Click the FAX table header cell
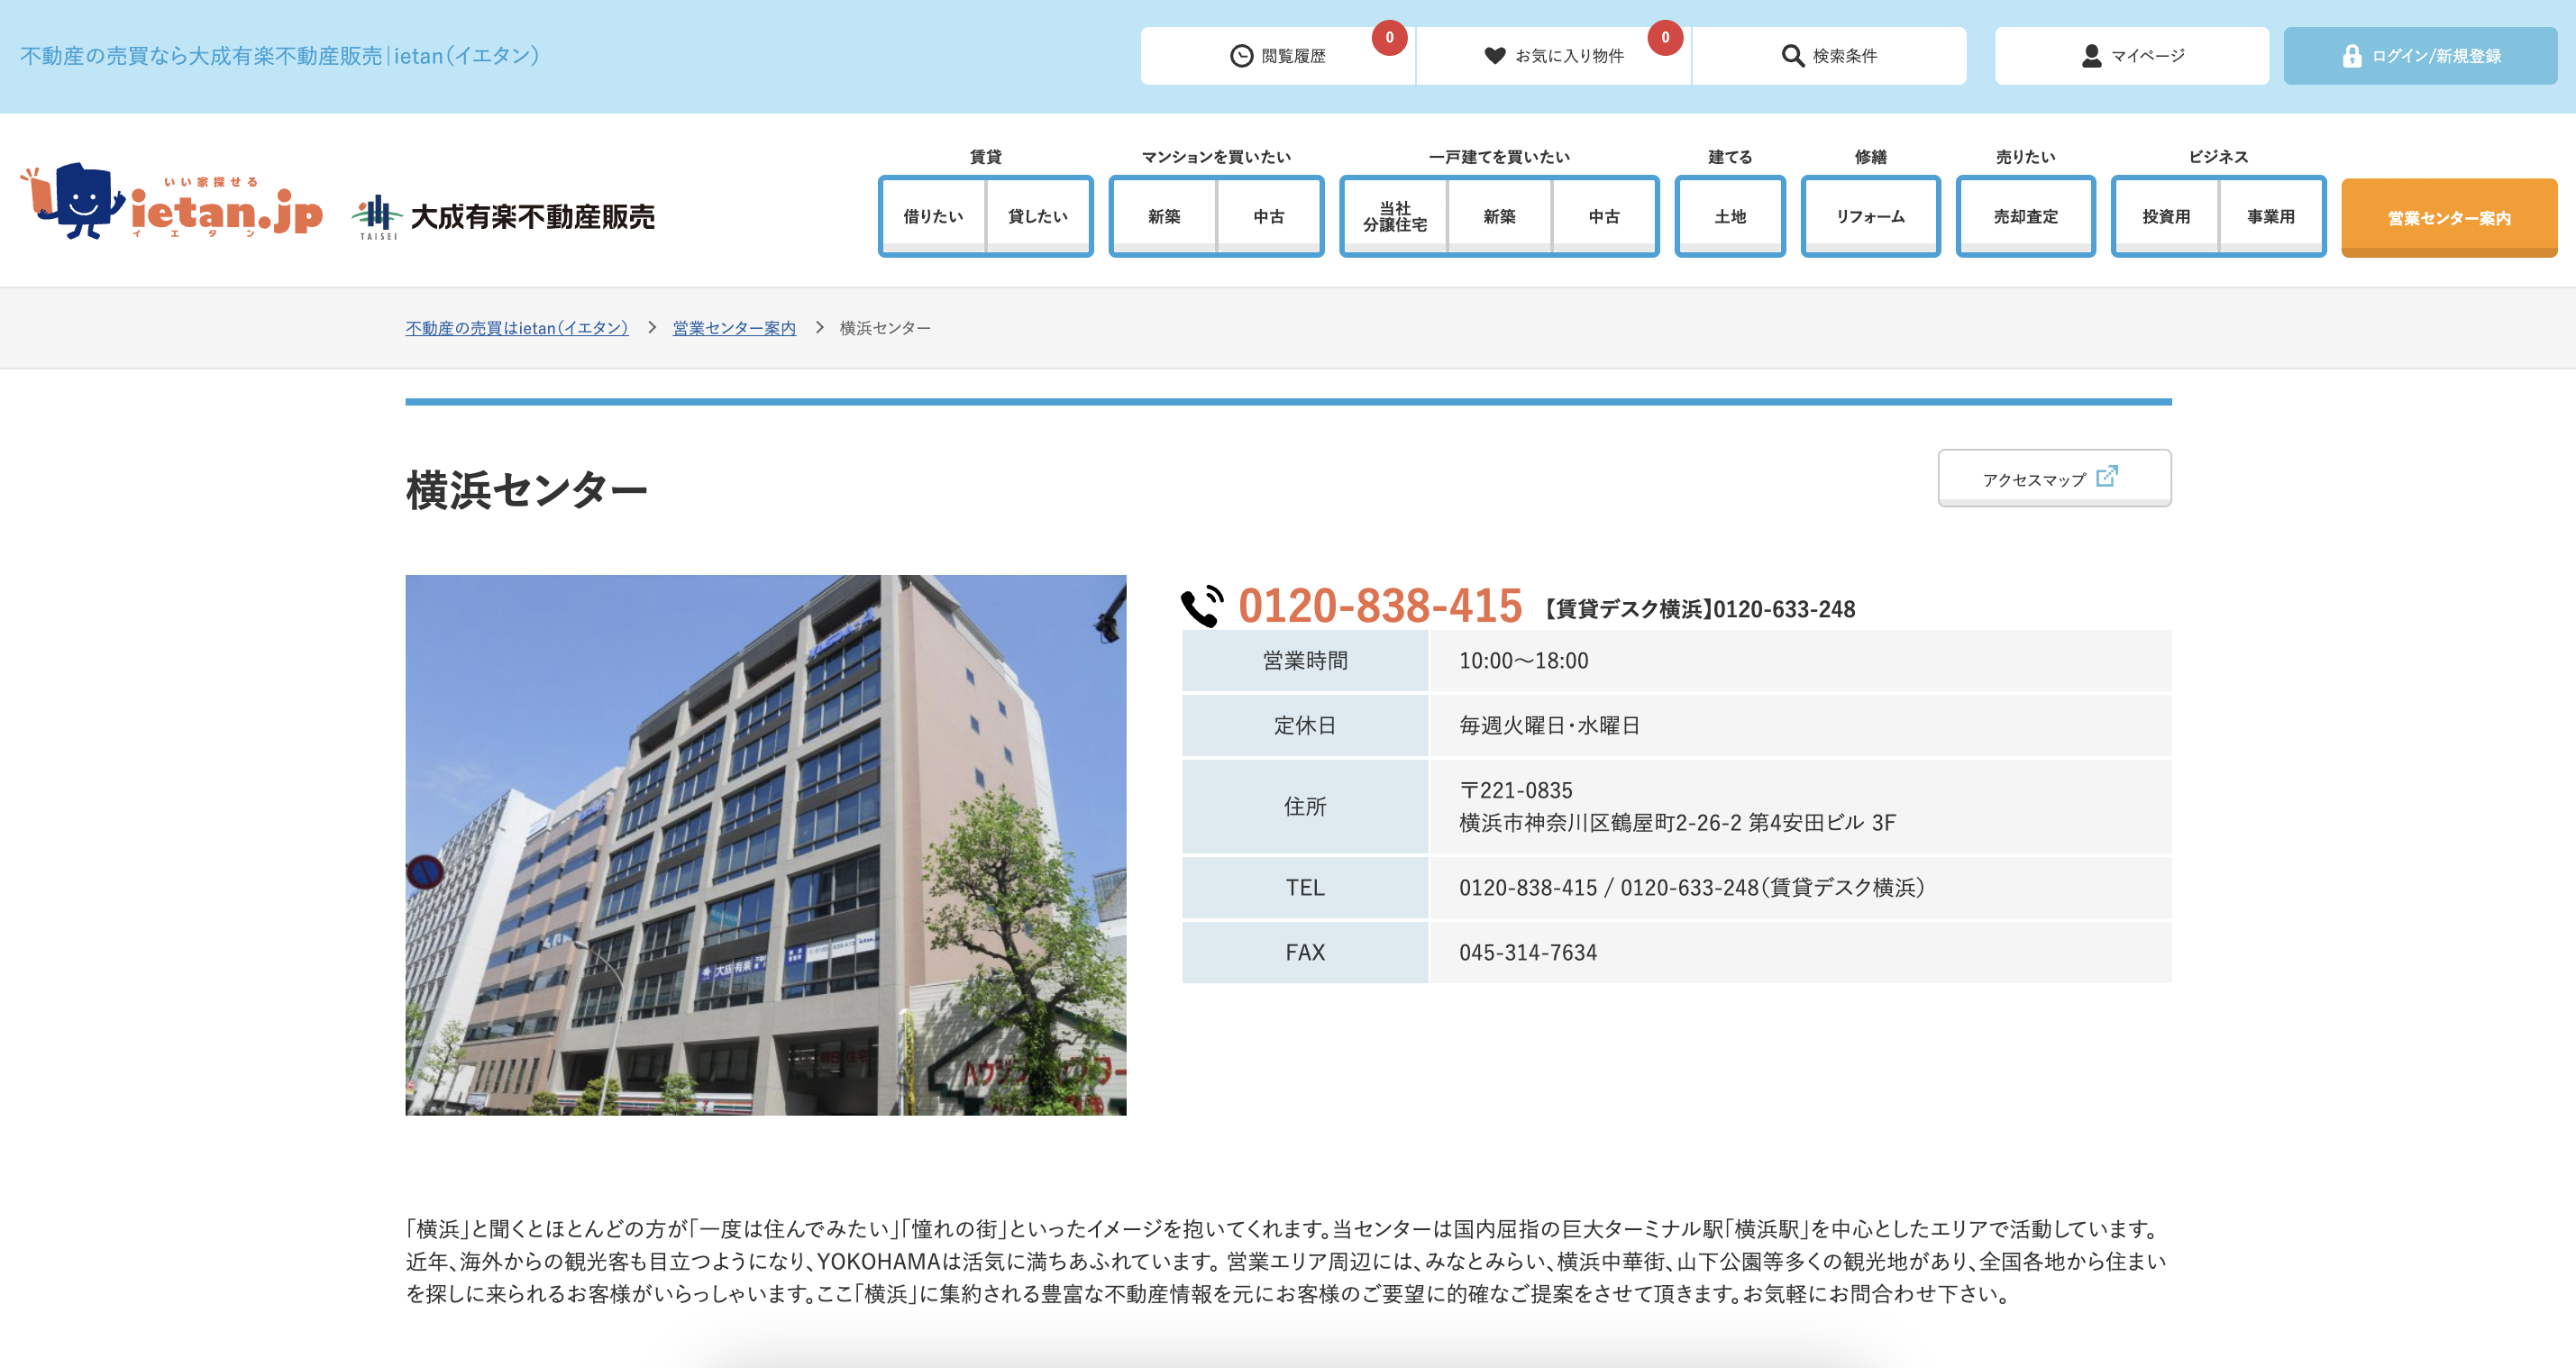Image resolution: width=2576 pixels, height=1368 pixels. 1305,953
